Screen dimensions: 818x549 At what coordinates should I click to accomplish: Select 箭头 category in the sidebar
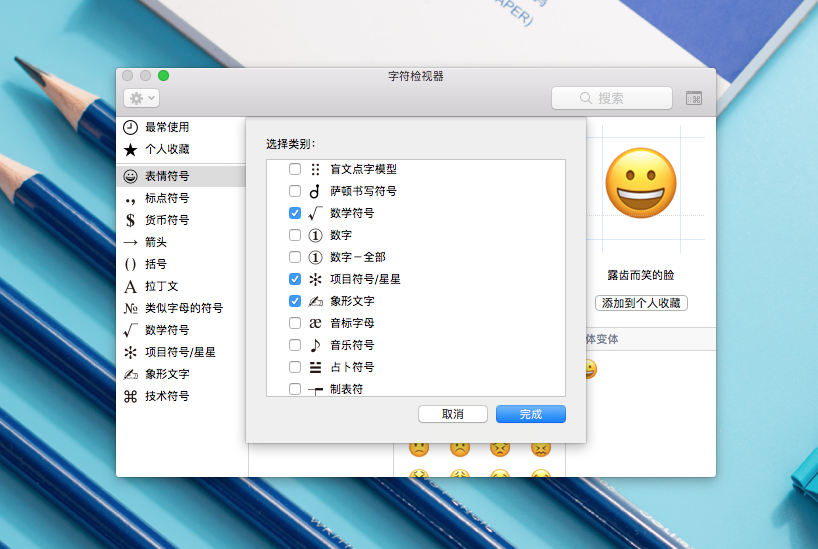click(x=183, y=242)
